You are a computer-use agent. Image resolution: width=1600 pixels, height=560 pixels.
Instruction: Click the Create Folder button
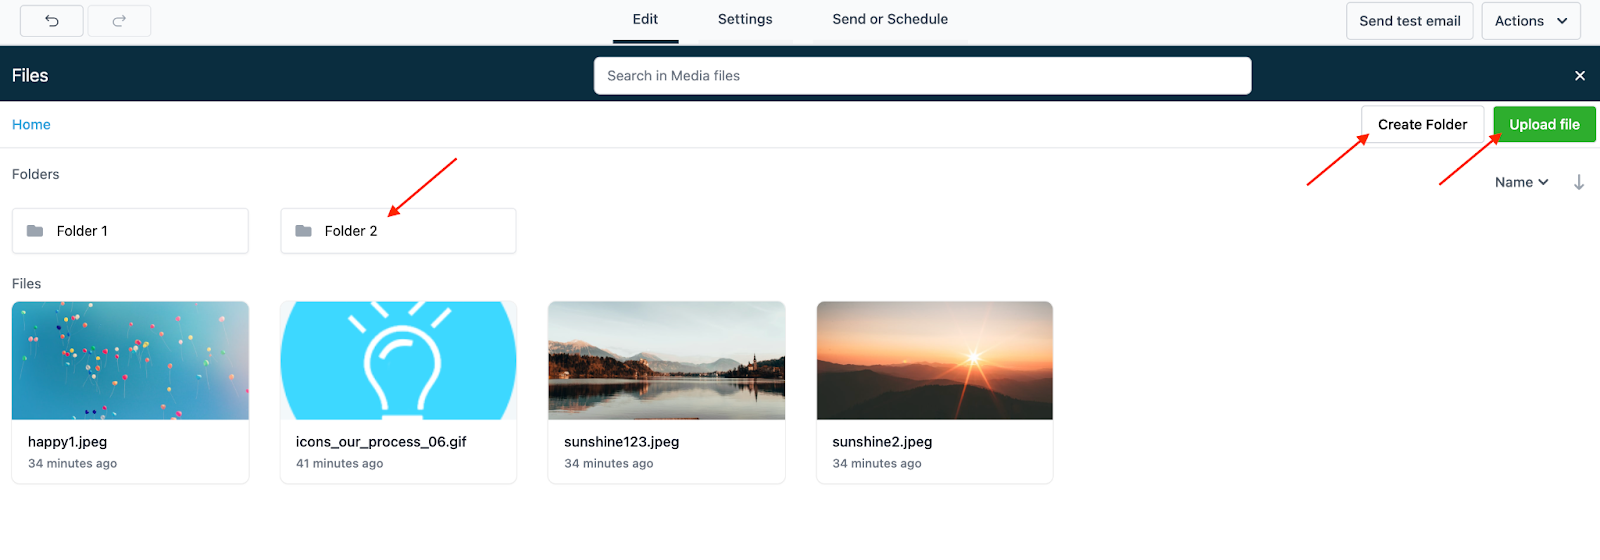(1422, 125)
